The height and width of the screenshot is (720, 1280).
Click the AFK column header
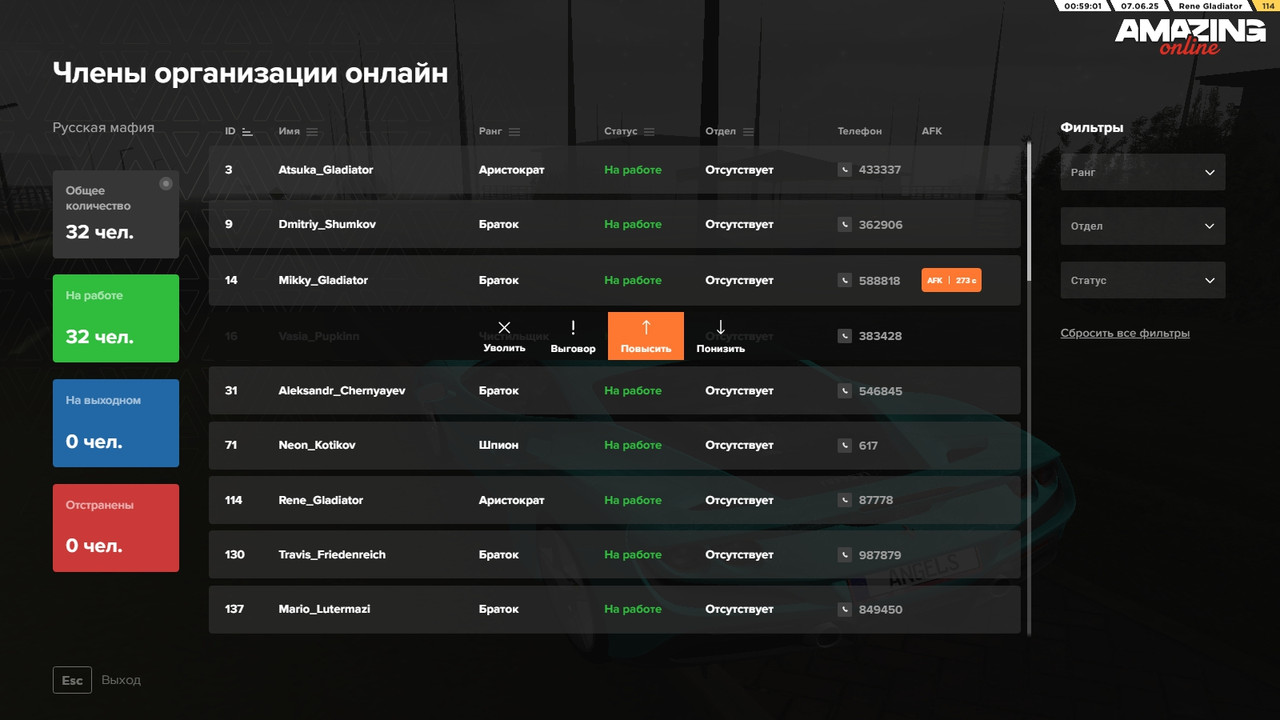932,132
